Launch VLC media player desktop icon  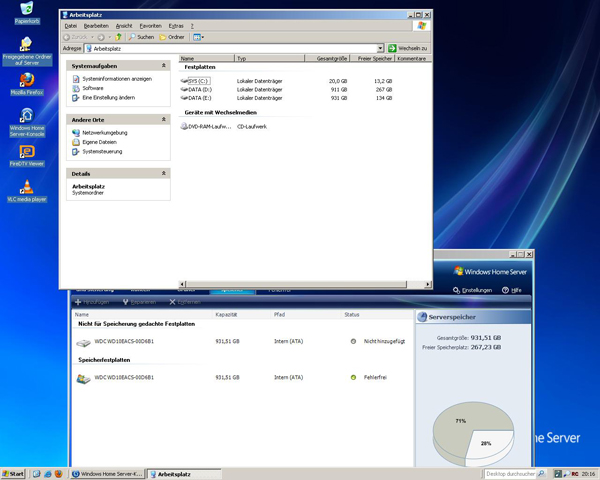(27, 191)
